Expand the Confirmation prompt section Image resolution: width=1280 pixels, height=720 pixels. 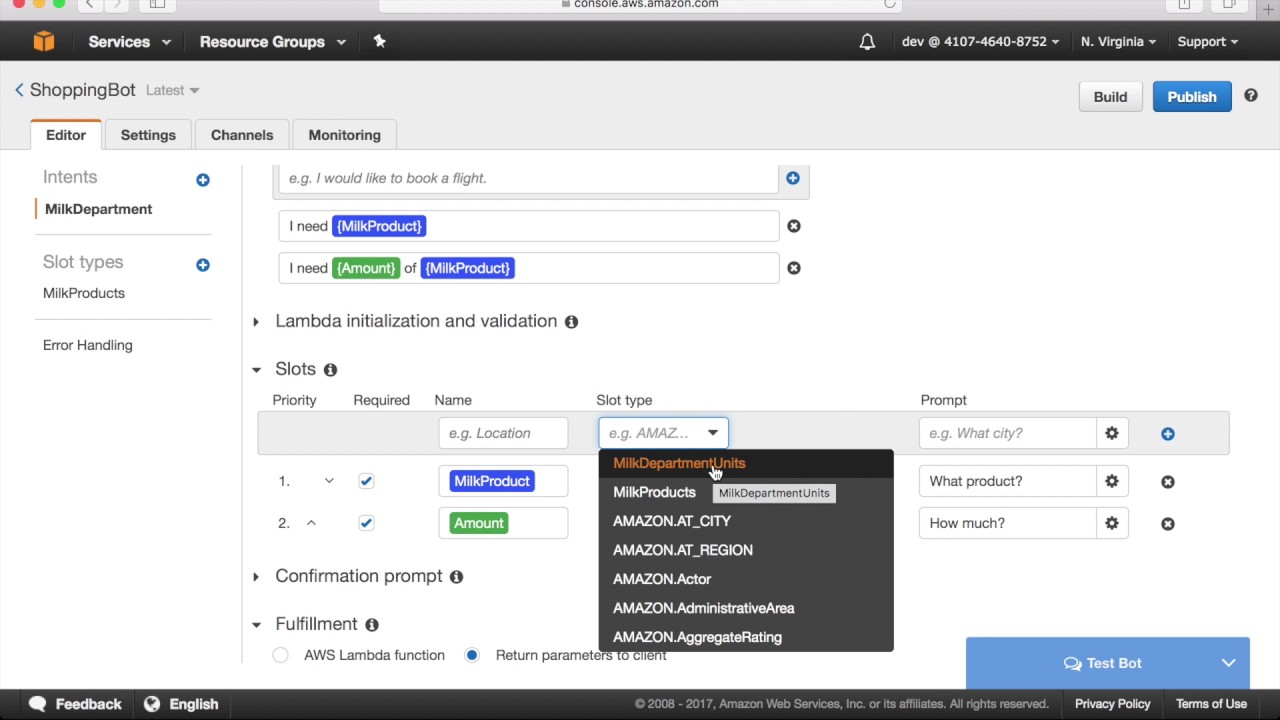pyautogui.click(x=256, y=576)
